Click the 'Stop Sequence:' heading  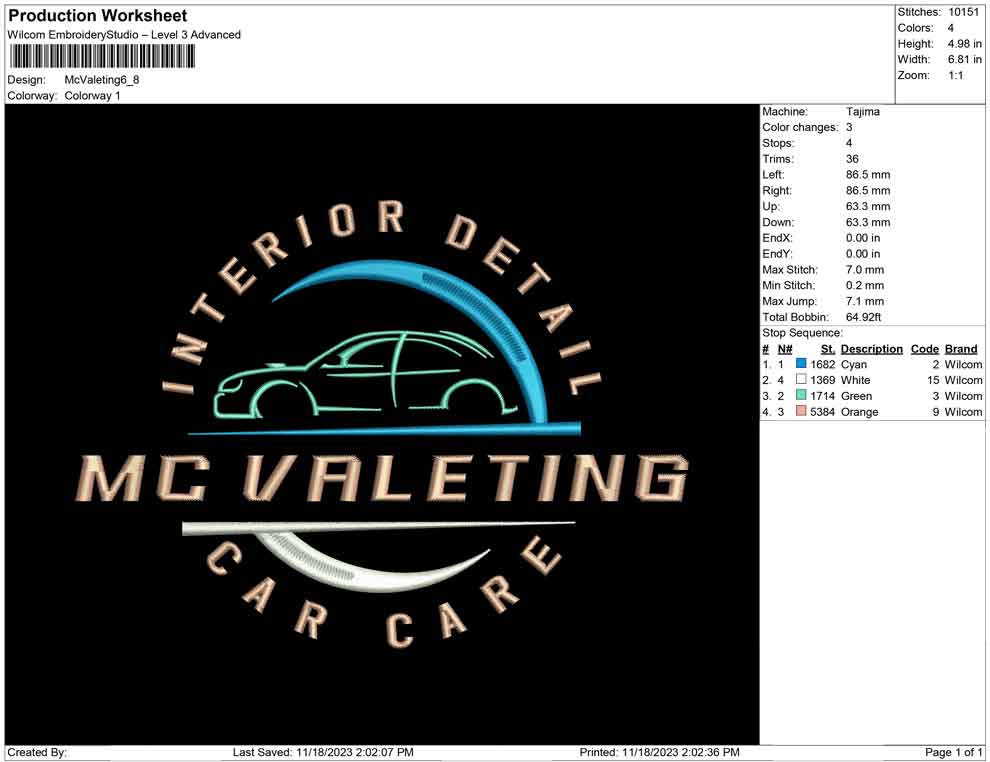coord(802,333)
